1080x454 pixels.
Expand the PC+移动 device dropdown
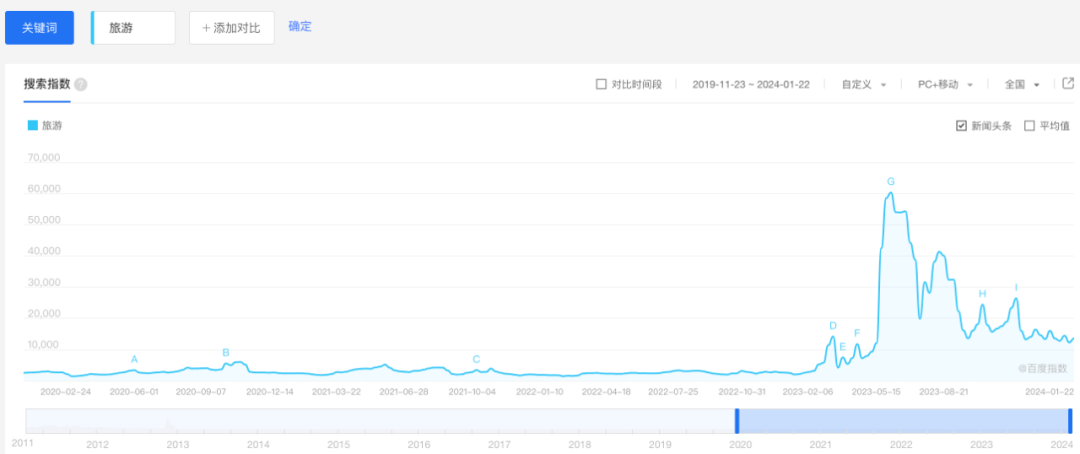[945, 85]
